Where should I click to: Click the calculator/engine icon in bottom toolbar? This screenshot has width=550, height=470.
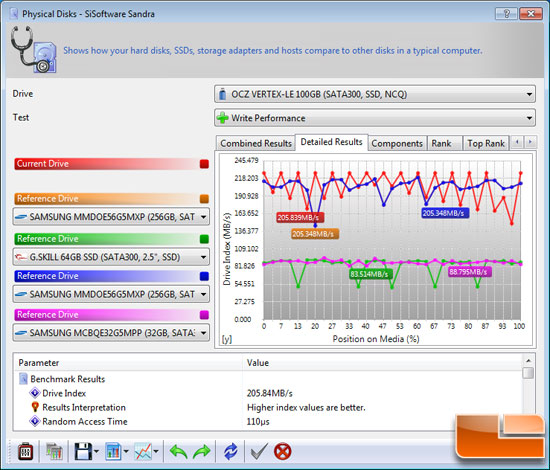[x=26, y=451]
